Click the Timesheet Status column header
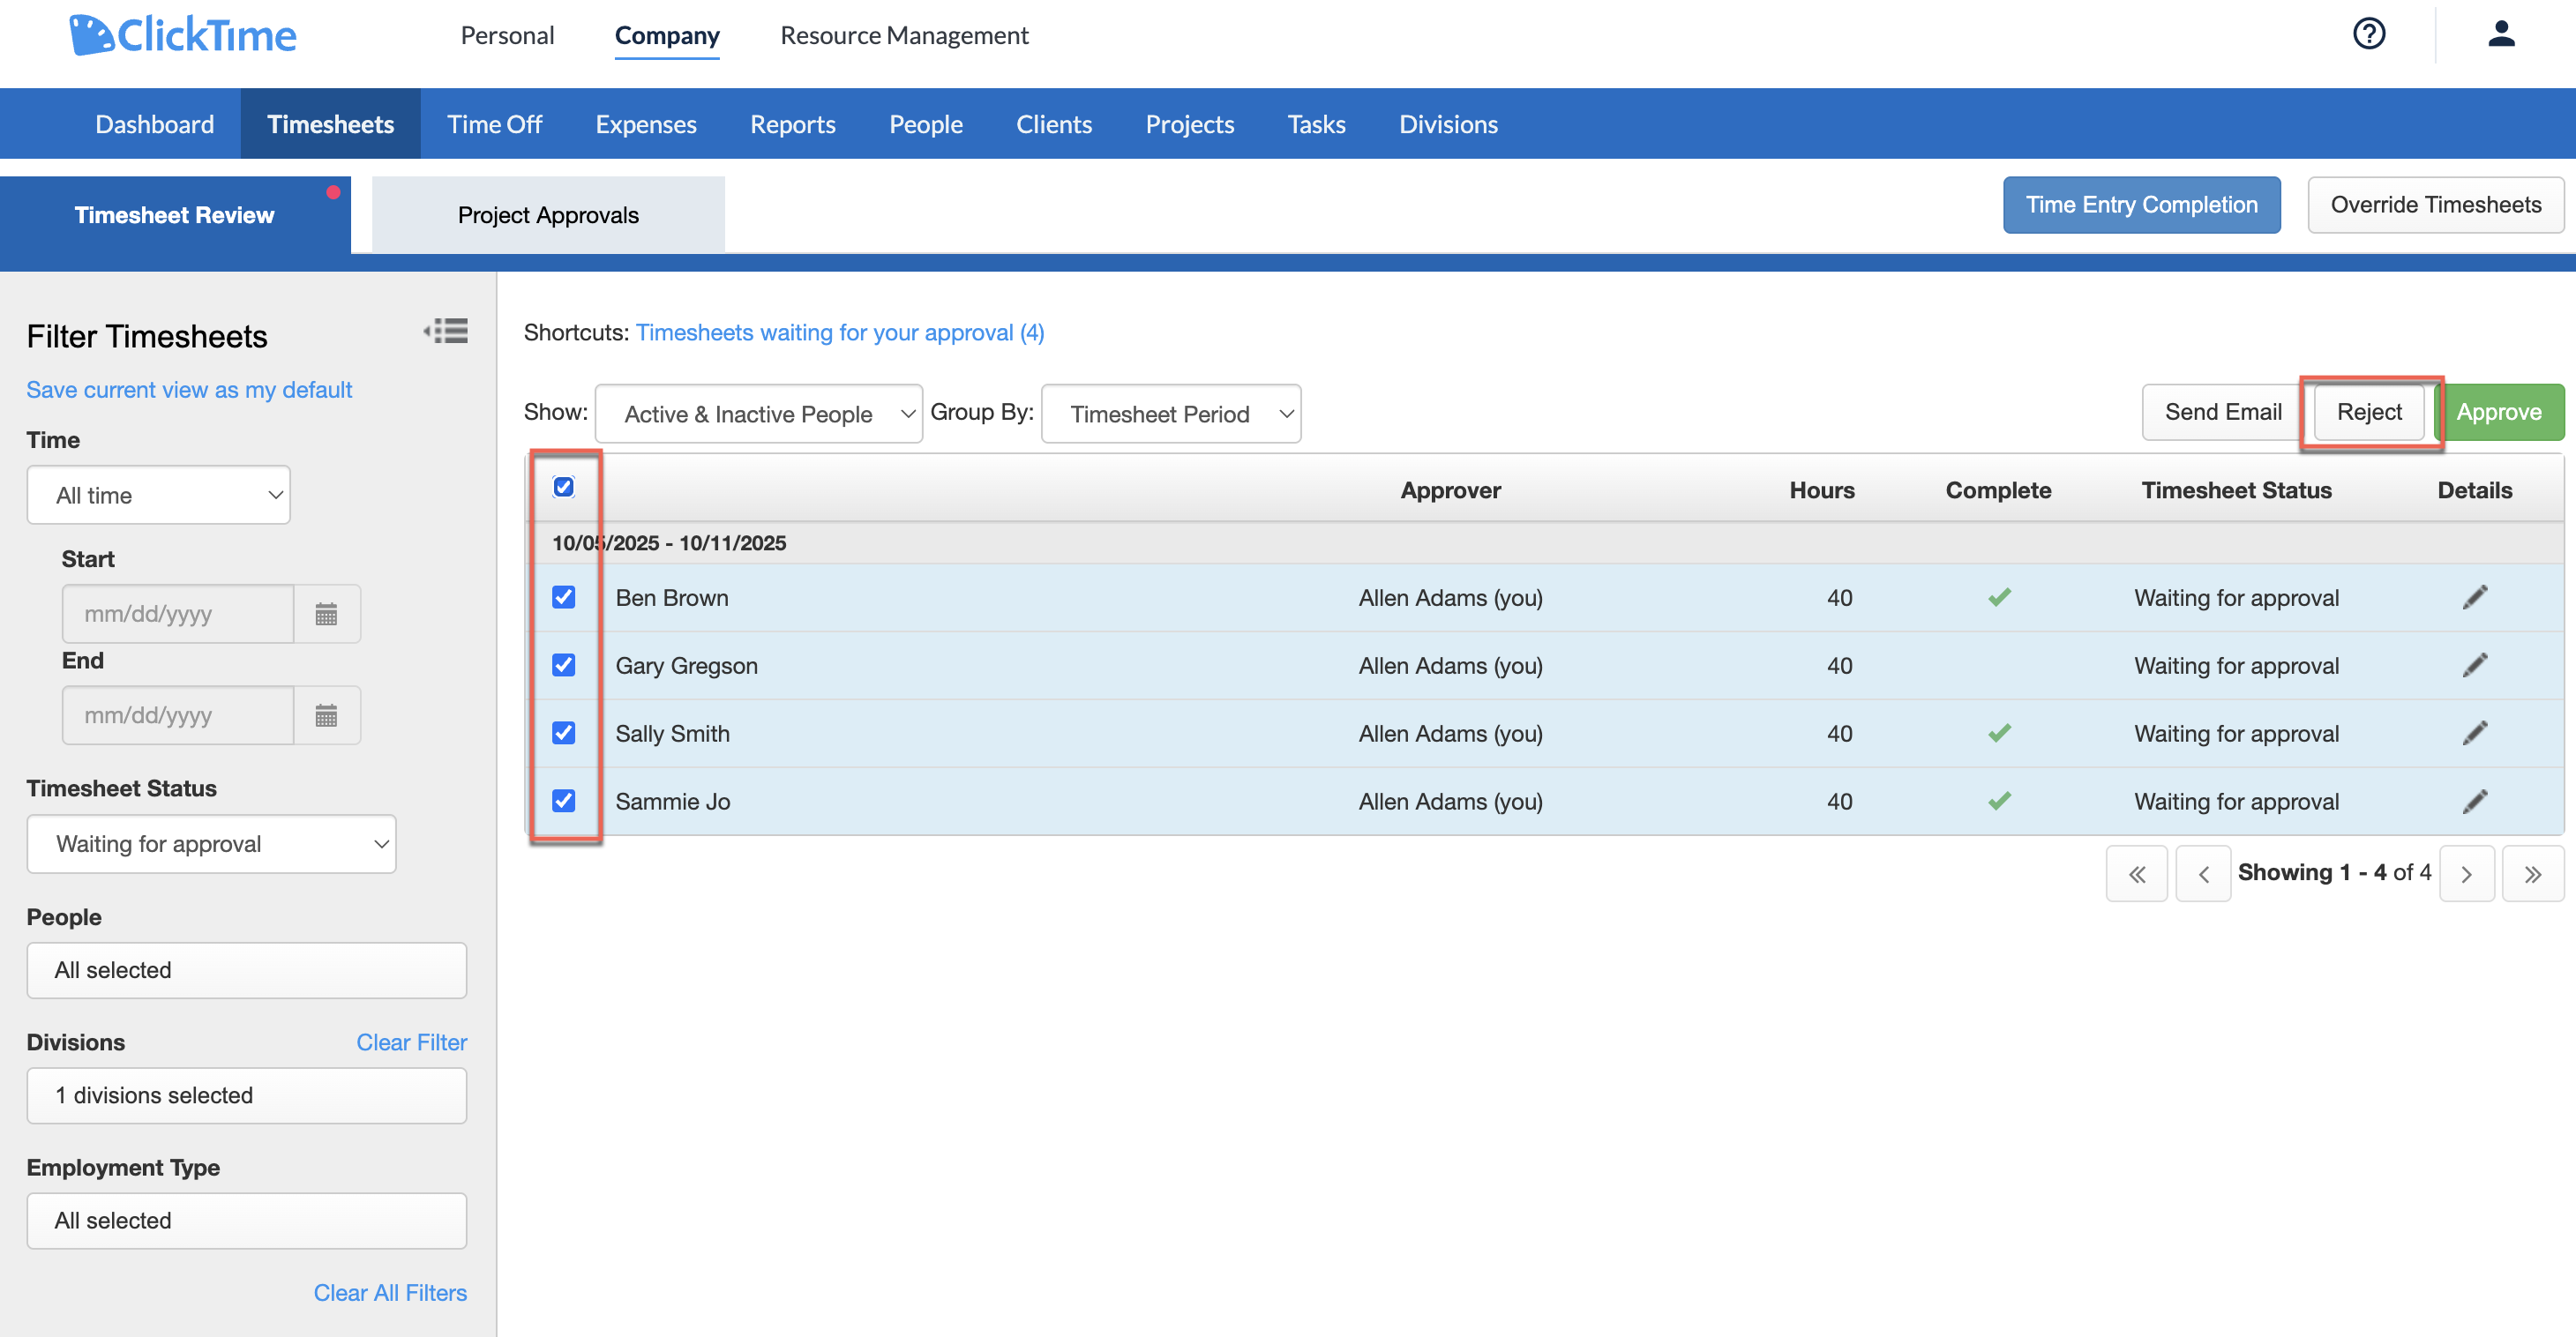Screen dimensions: 2576x1337 (x=2236, y=490)
